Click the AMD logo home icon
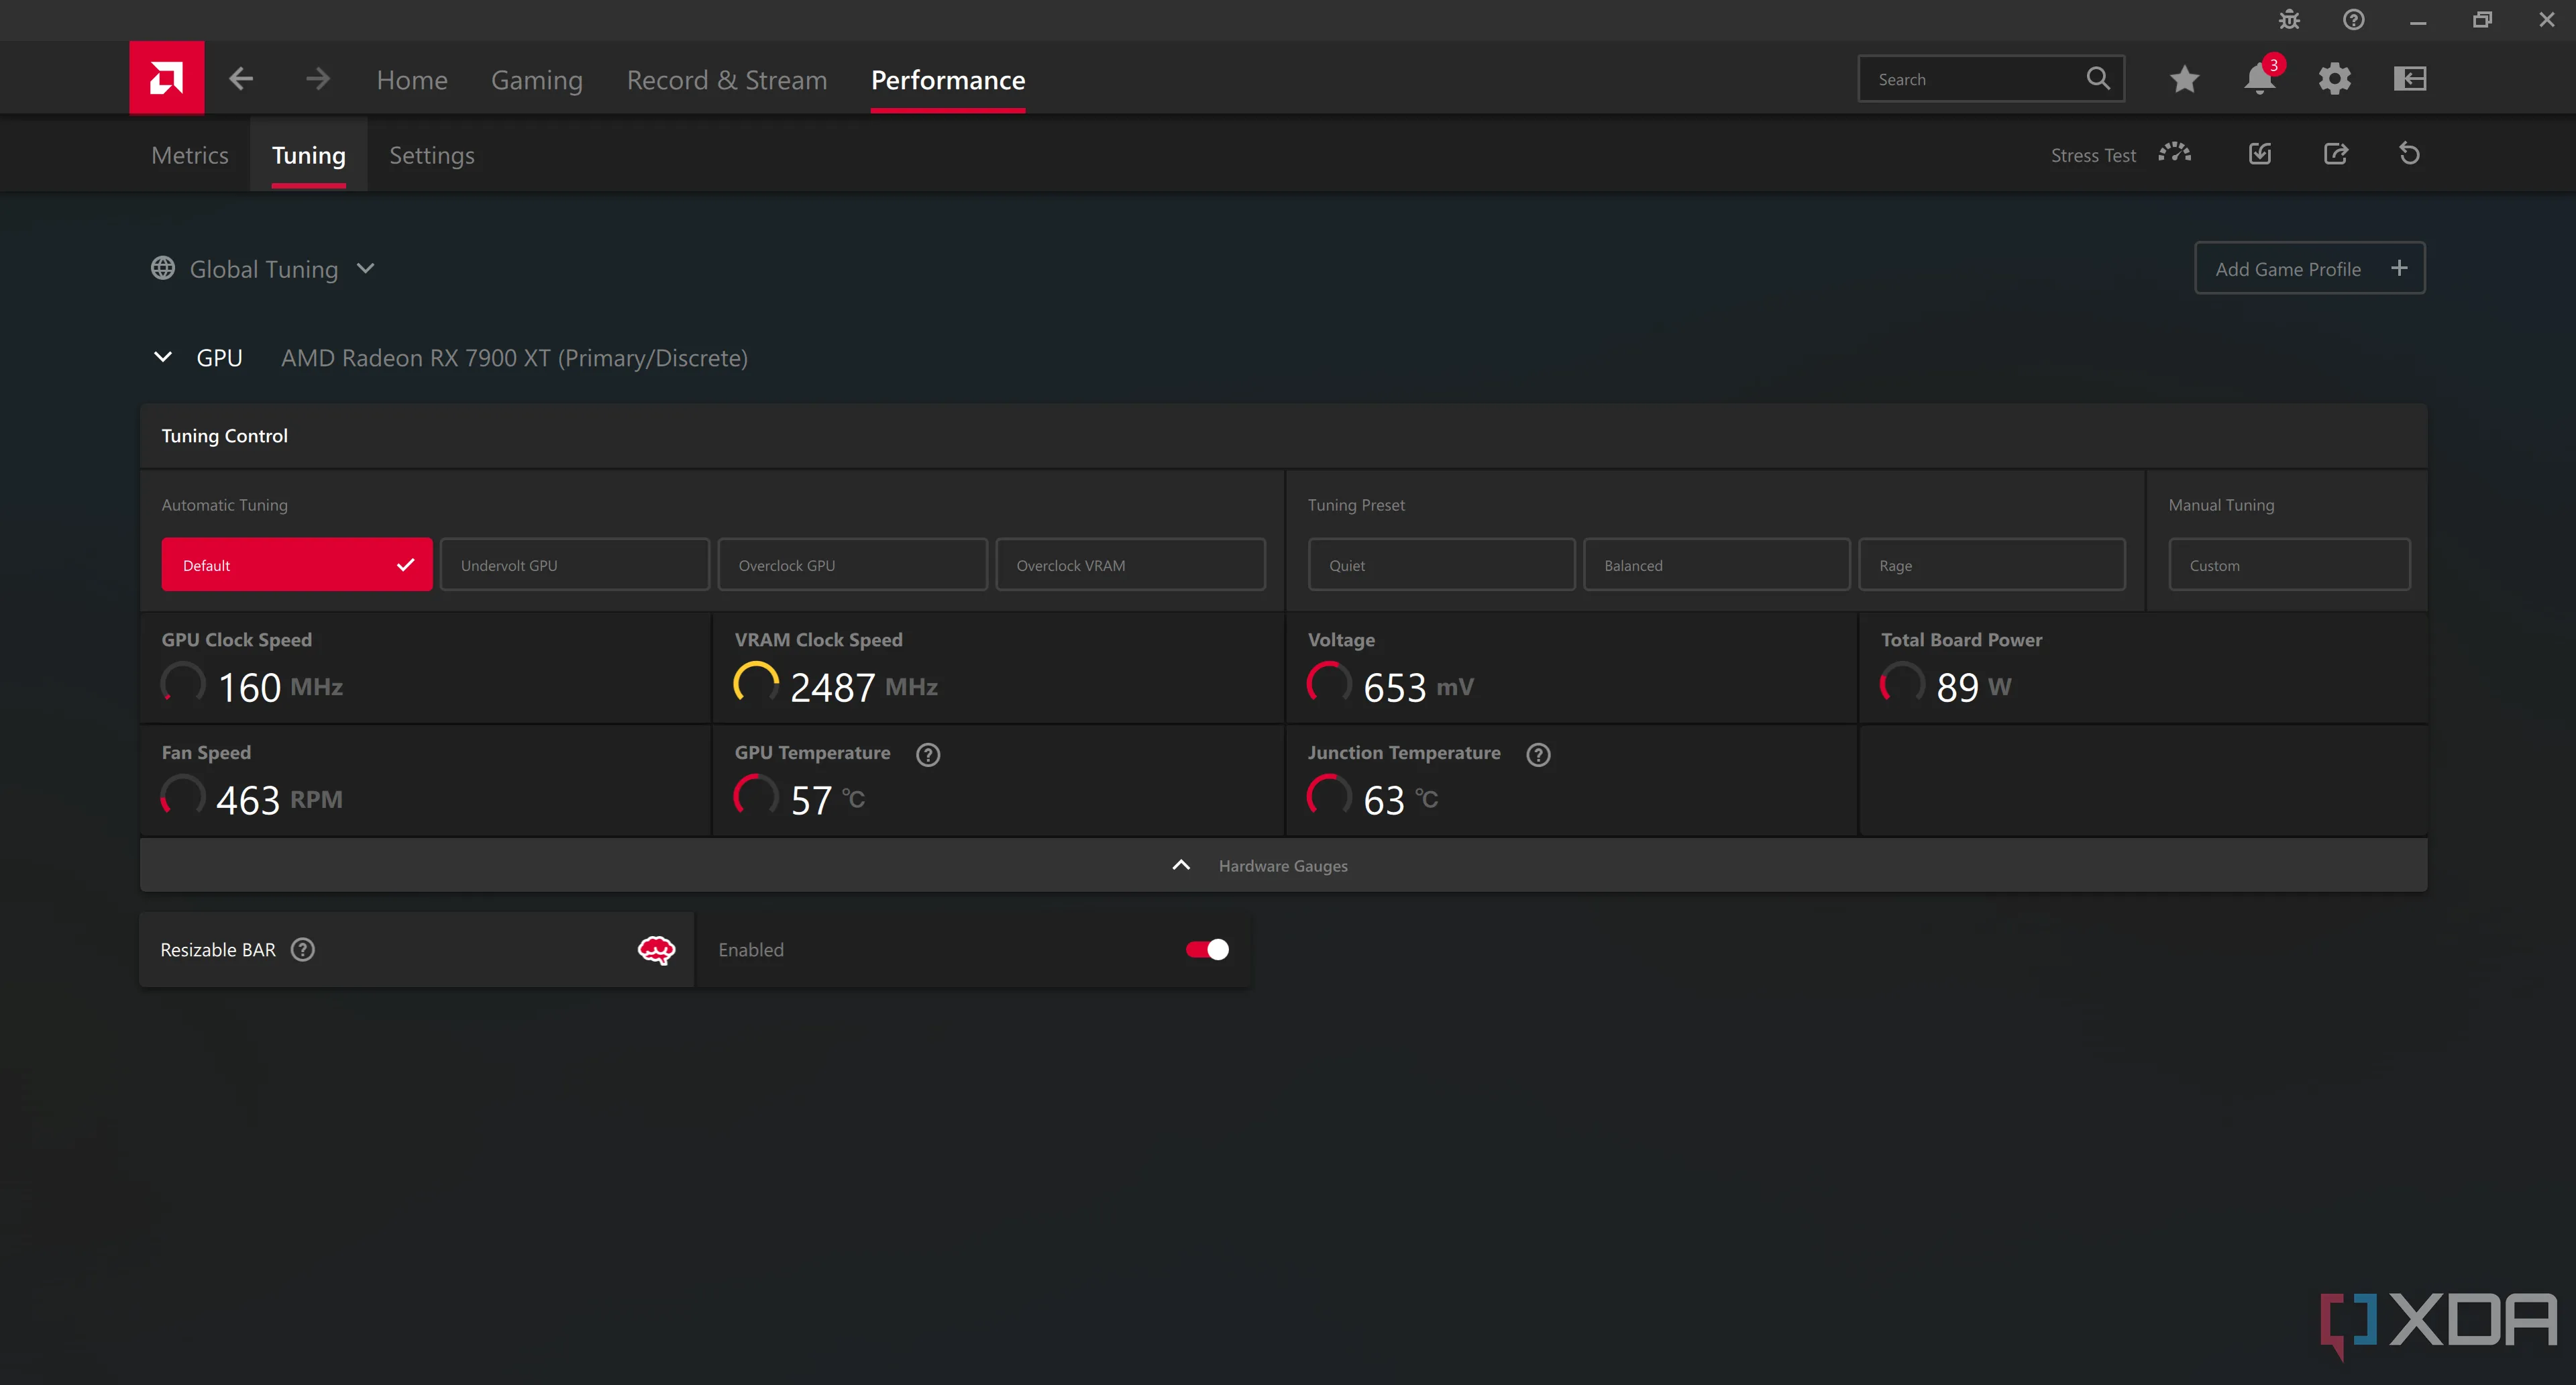This screenshot has width=2576, height=1385. 166,78
